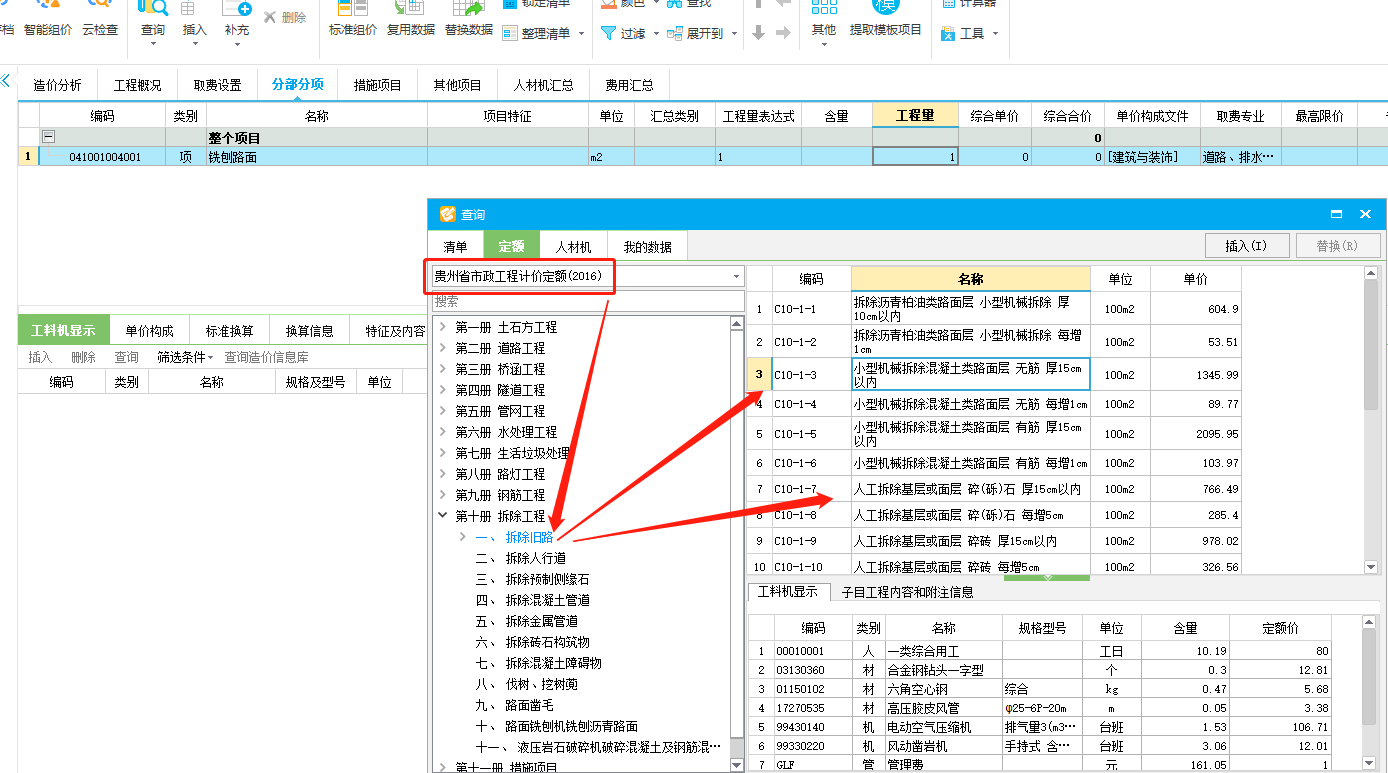Click the 整理清单 organize list tool

(536, 33)
